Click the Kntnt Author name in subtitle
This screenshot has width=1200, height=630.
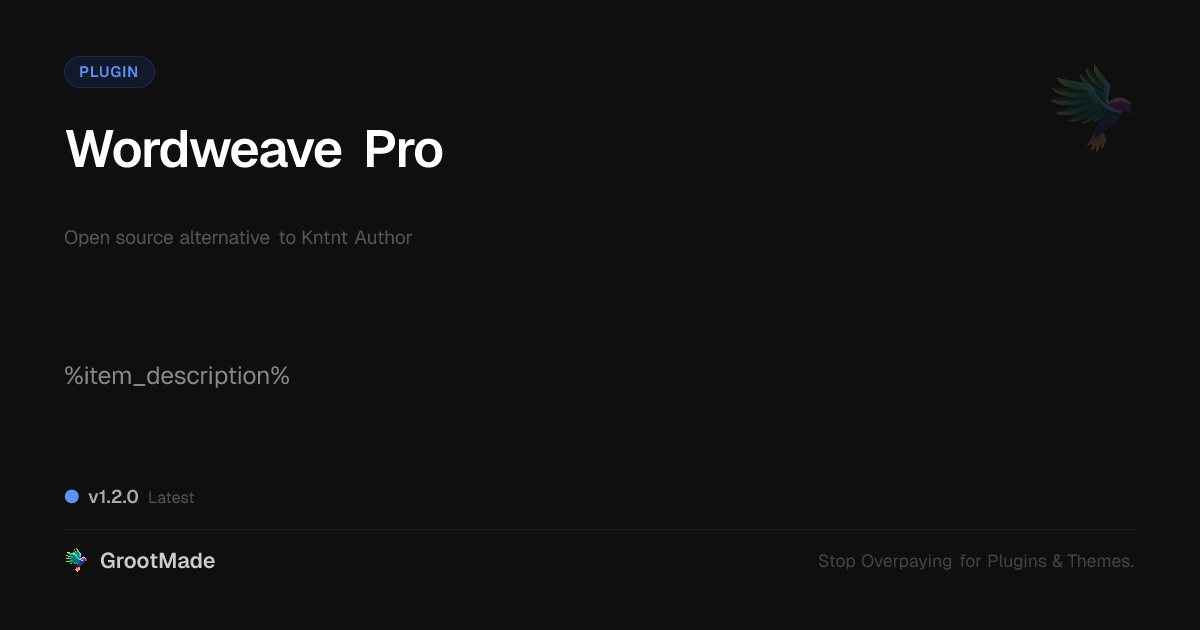tap(357, 238)
